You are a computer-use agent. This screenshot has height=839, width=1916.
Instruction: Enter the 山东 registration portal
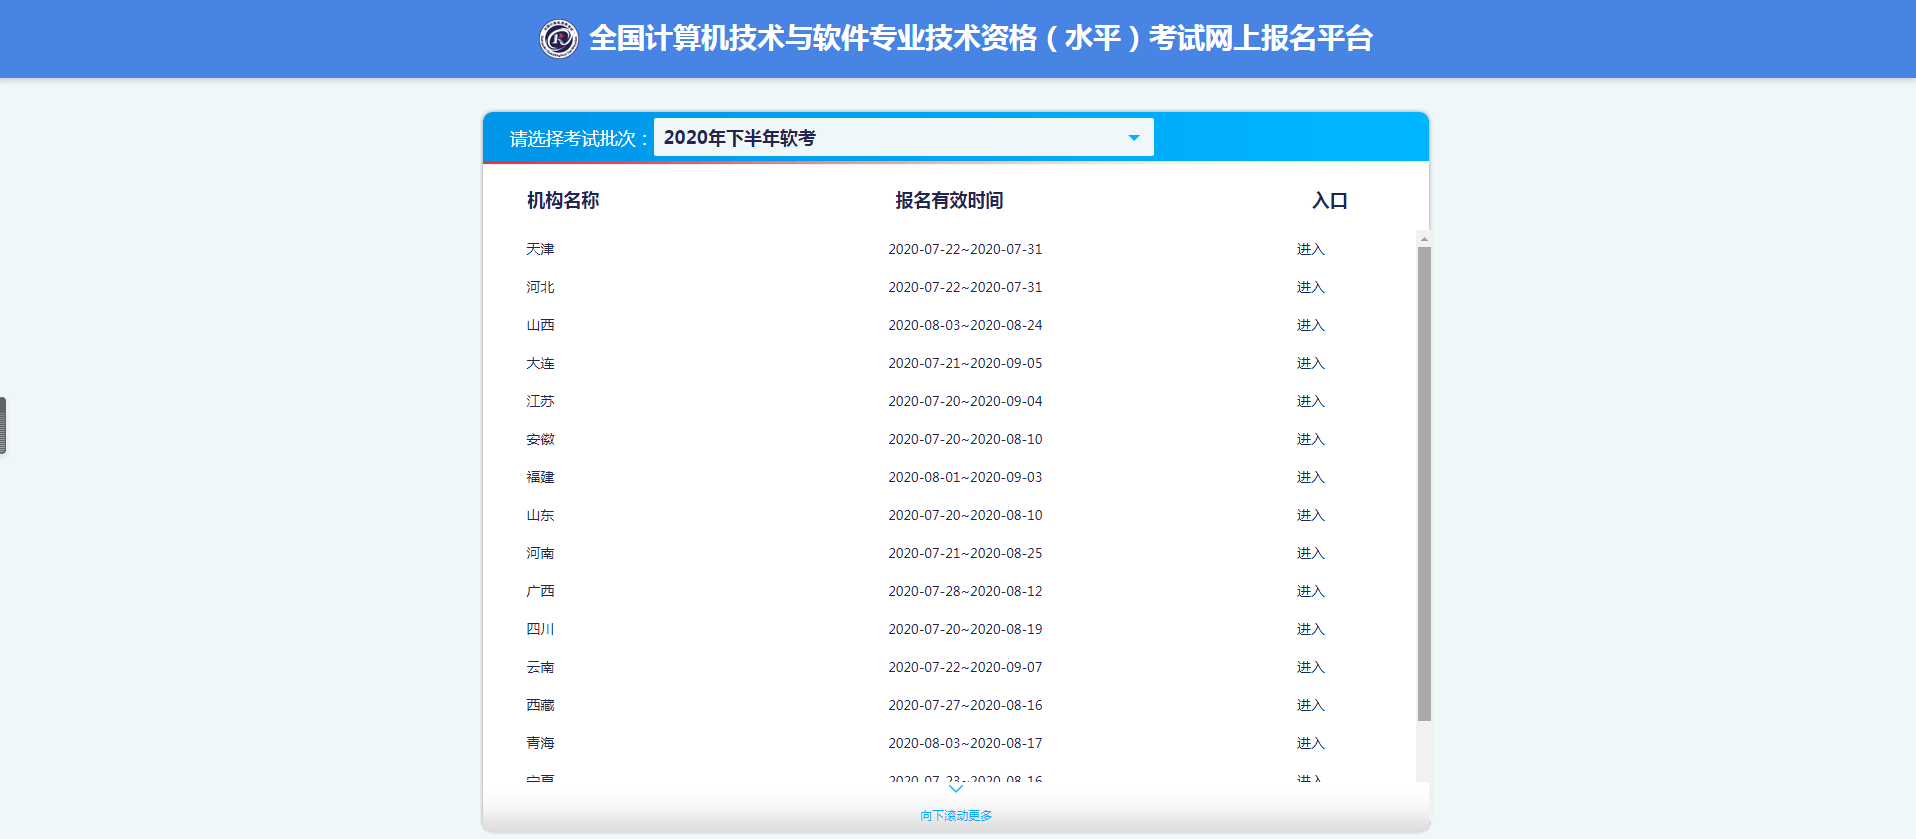[x=1310, y=515]
